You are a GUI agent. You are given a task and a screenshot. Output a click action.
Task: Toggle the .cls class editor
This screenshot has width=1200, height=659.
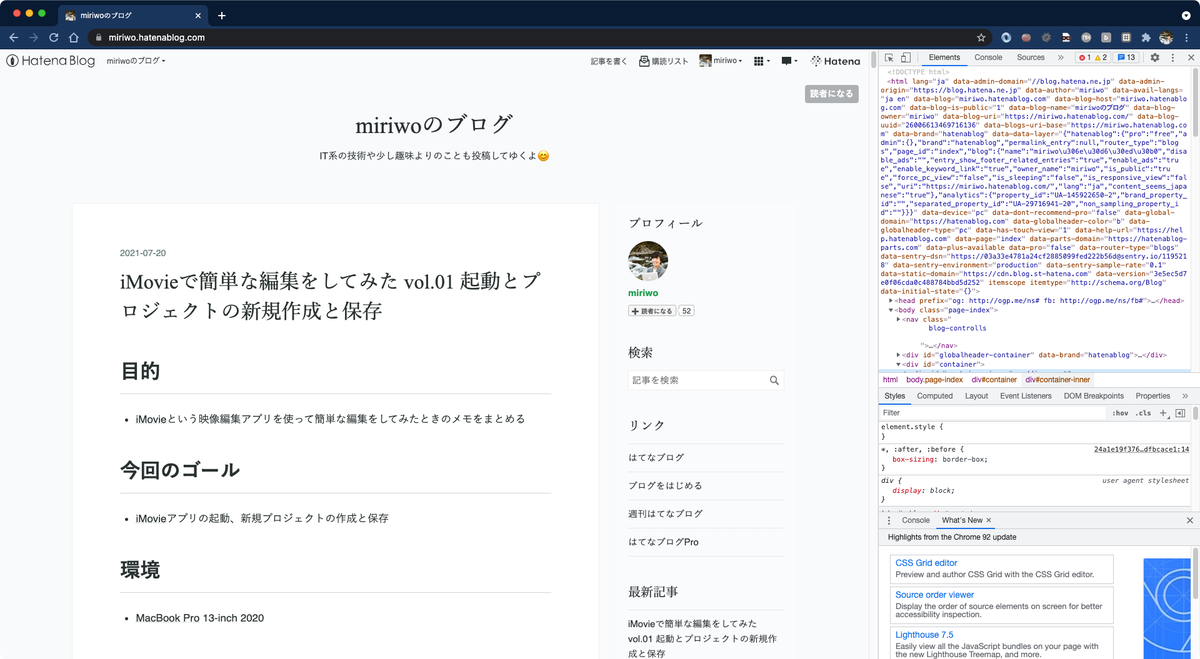pyautogui.click(x=1143, y=412)
